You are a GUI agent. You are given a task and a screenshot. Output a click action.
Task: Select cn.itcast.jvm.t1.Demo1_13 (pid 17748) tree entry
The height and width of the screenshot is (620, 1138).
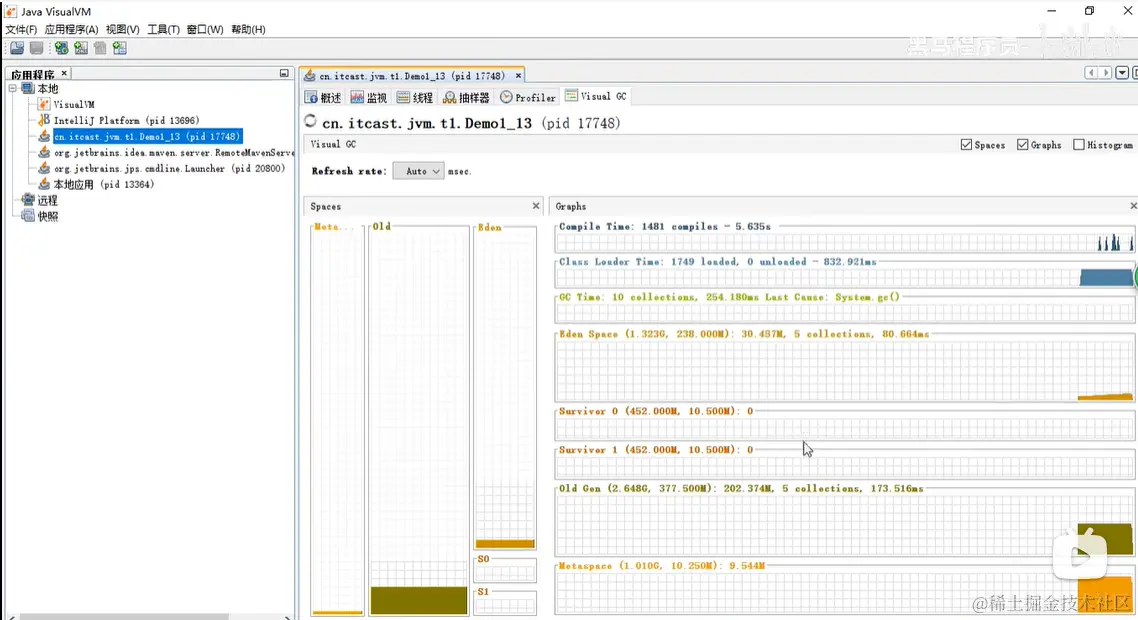point(147,136)
